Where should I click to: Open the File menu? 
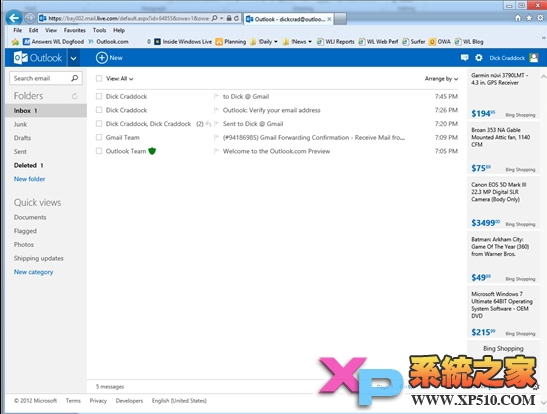pos(17,30)
